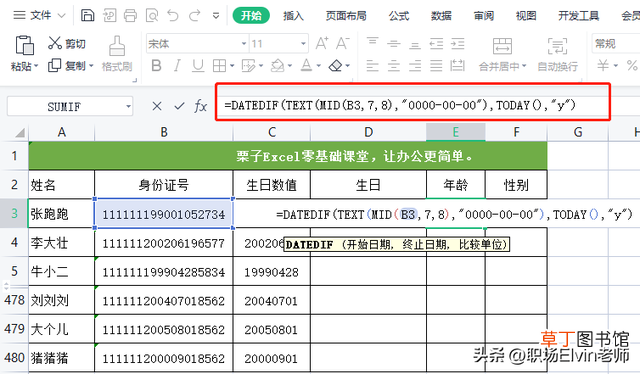The image size is (640, 374).
Task: Redo the last action
Action: pos(195,16)
